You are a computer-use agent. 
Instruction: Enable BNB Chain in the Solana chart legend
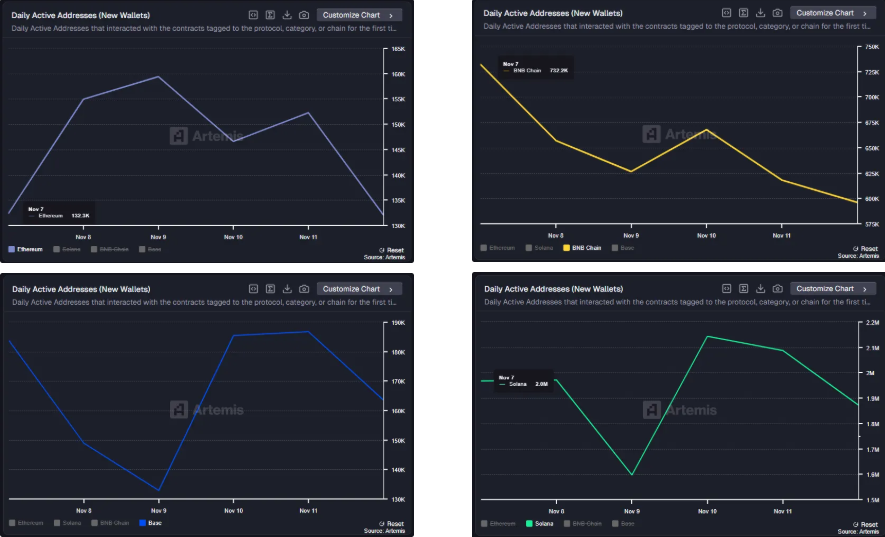point(582,523)
